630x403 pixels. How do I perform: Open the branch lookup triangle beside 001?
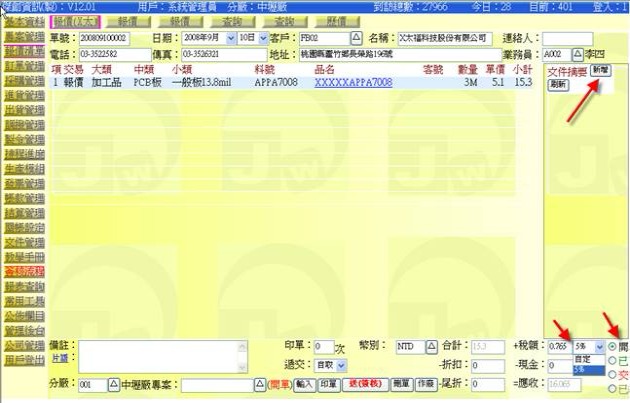click(113, 384)
